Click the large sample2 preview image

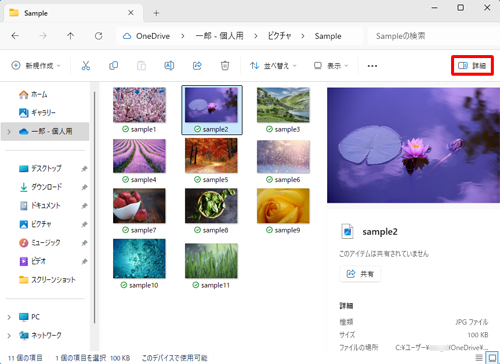tap(413, 145)
